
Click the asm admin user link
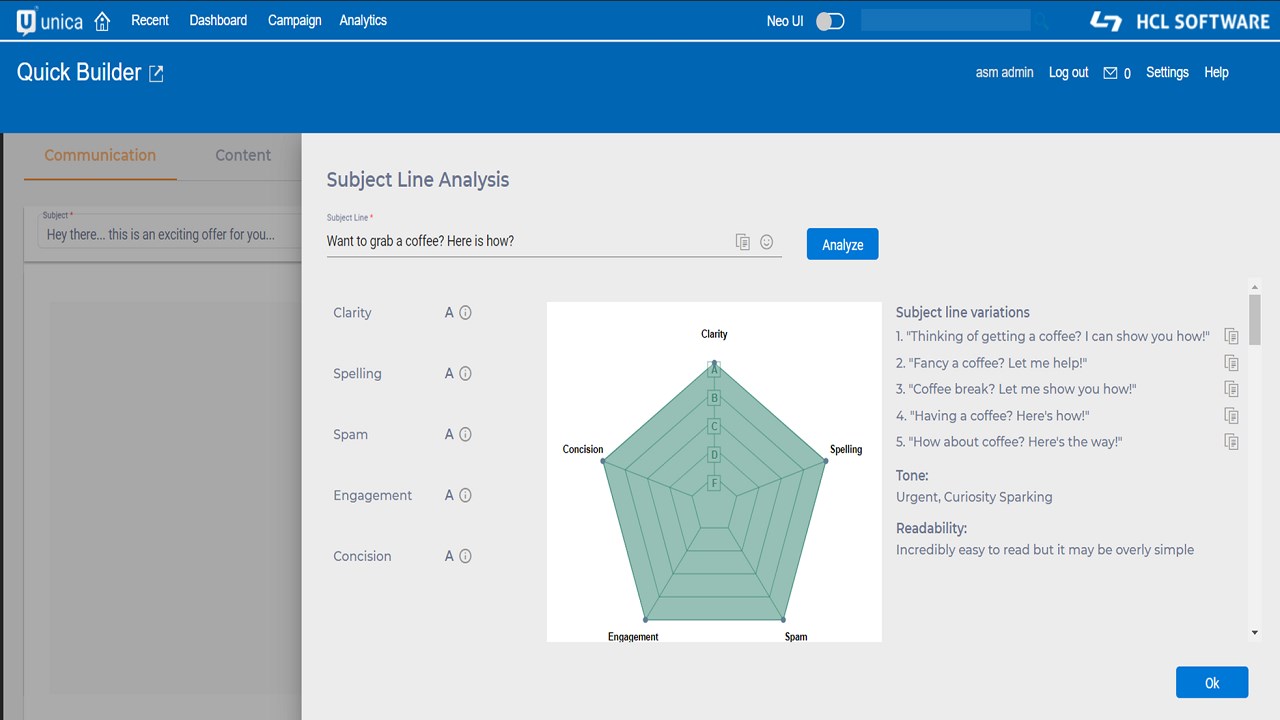tap(1005, 73)
